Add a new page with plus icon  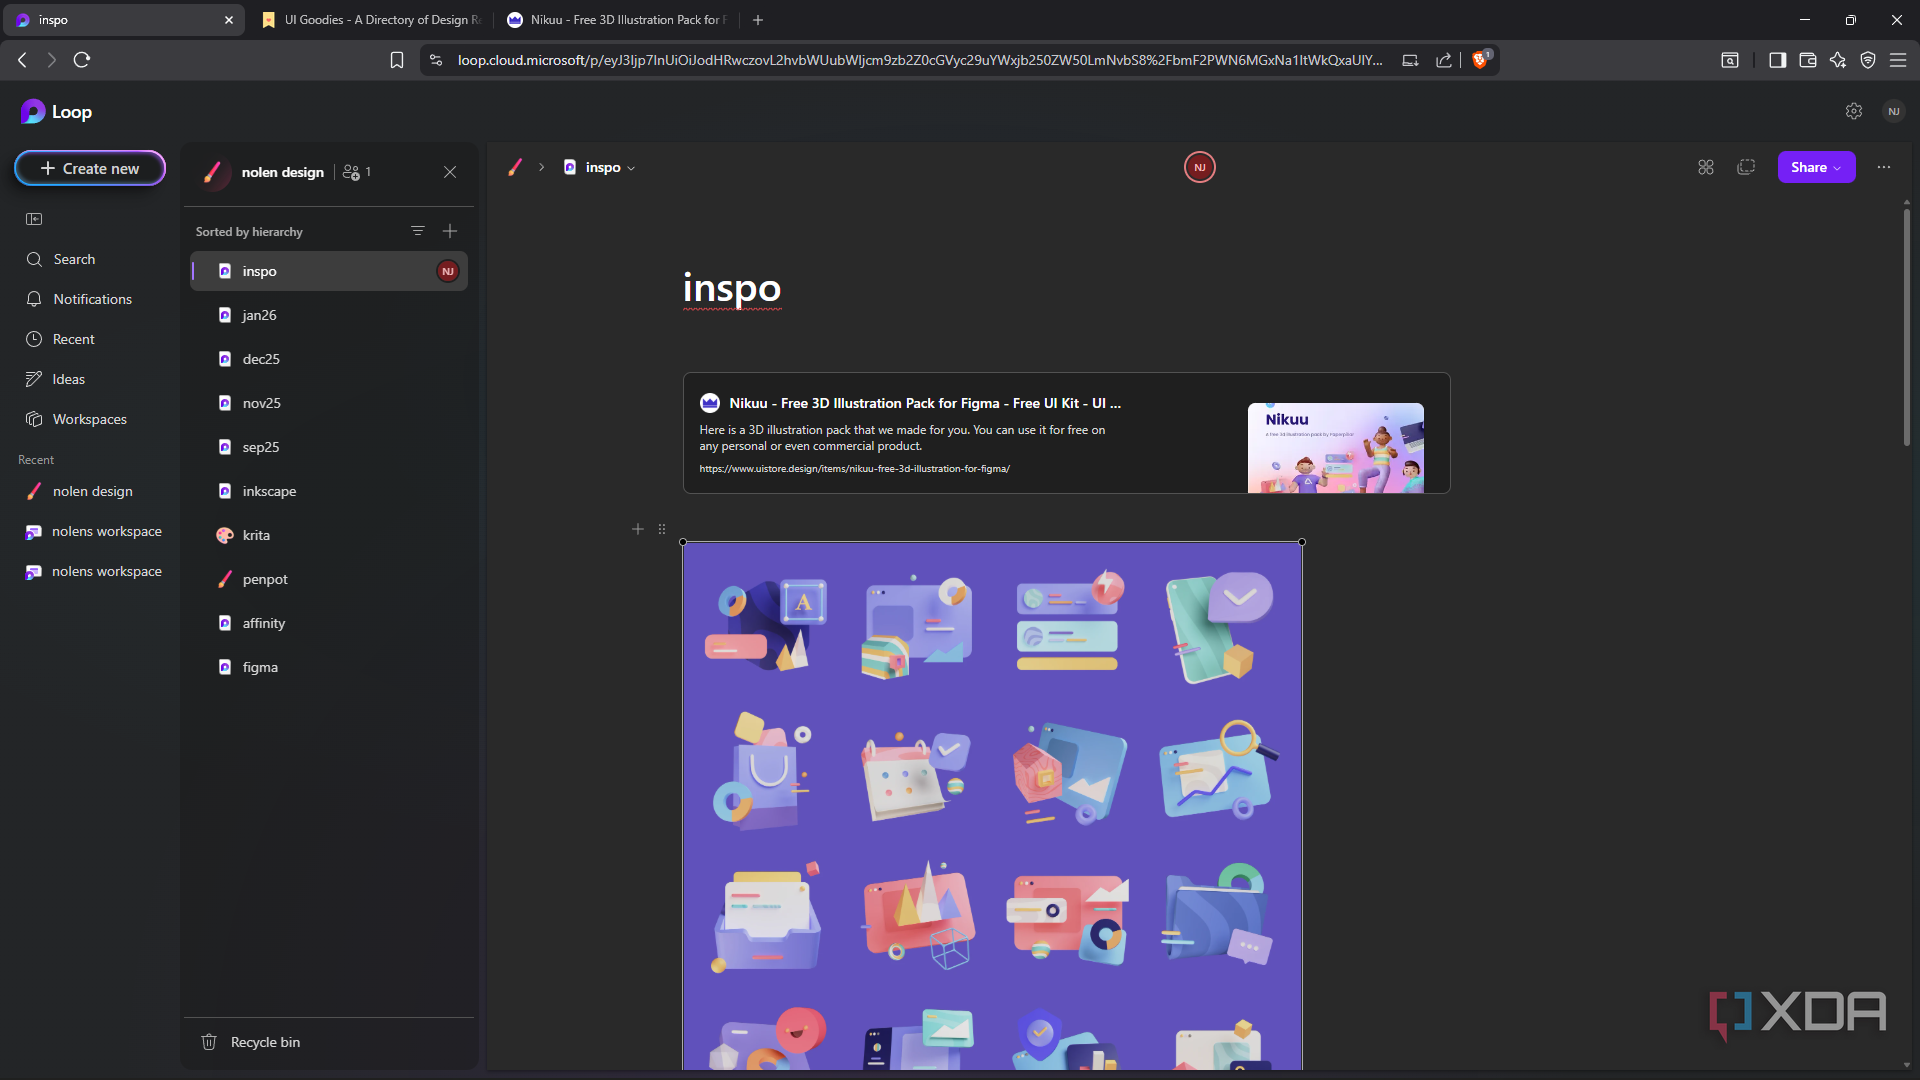click(x=450, y=231)
